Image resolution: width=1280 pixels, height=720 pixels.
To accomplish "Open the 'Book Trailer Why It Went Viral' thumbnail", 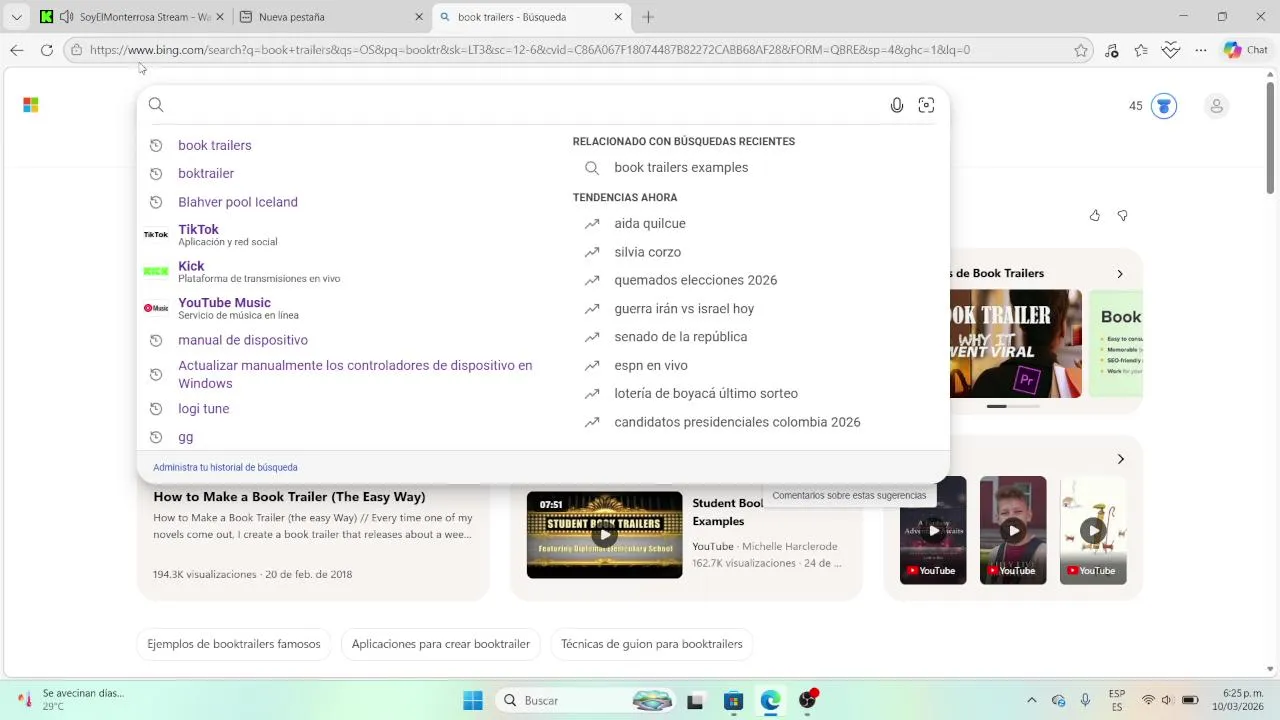I will [1016, 344].
